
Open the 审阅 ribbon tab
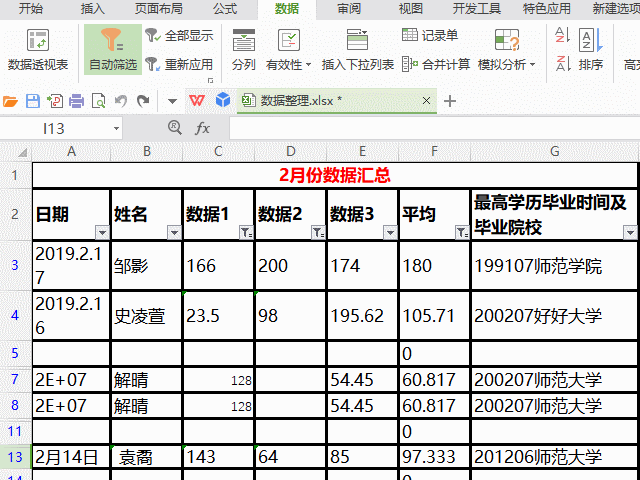(349, 9)
